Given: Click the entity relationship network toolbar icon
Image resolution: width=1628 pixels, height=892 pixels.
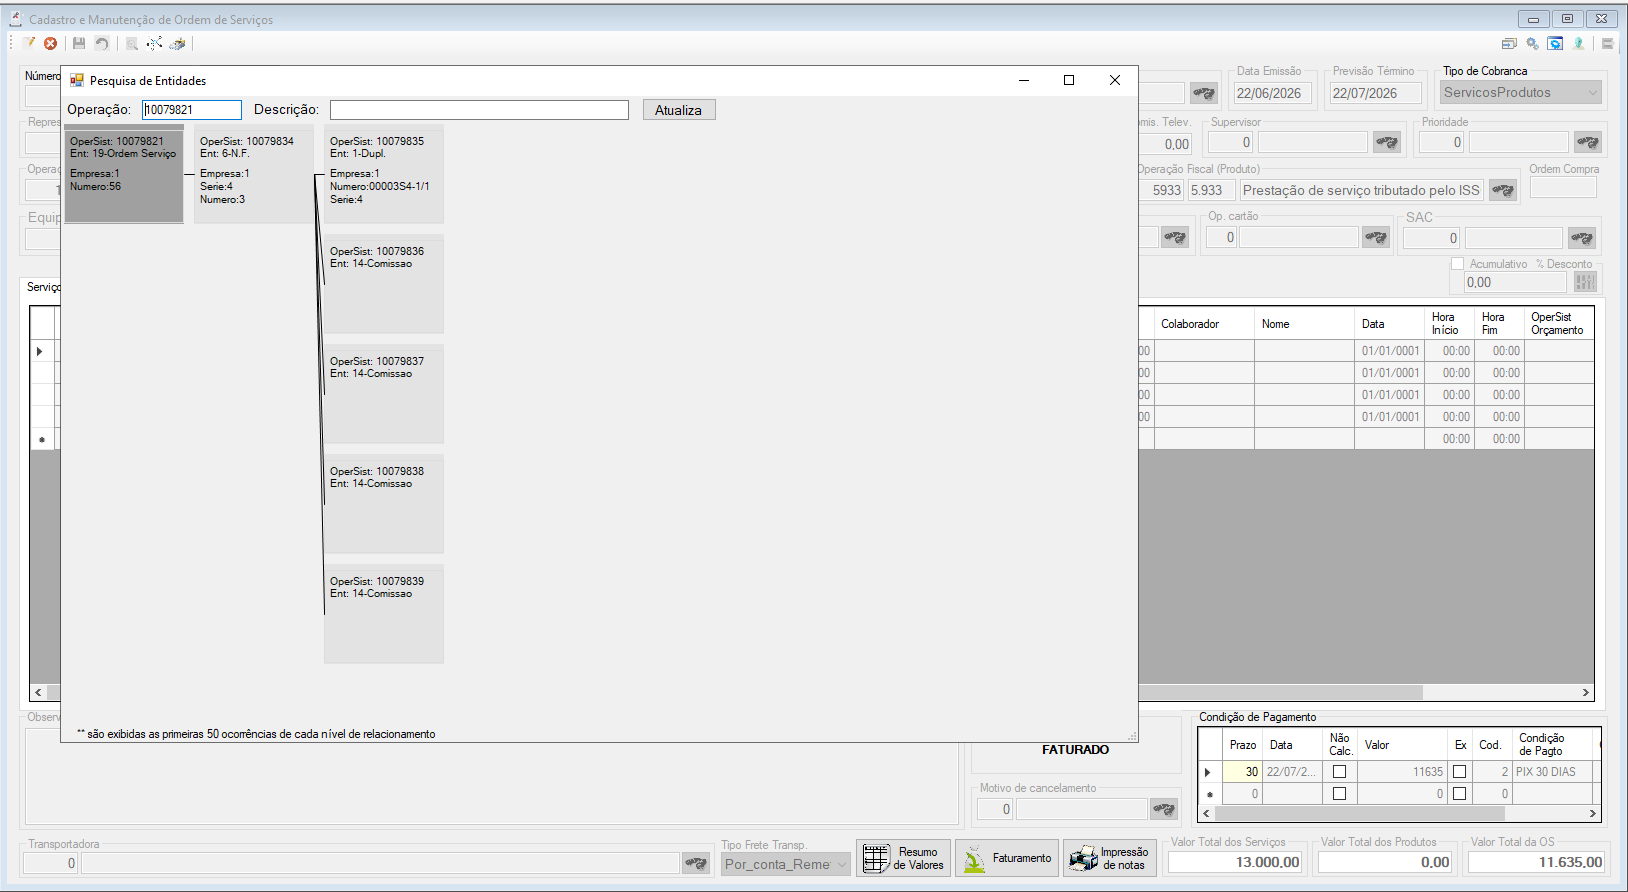Looking at the screenshot, I should click(154, 43).
